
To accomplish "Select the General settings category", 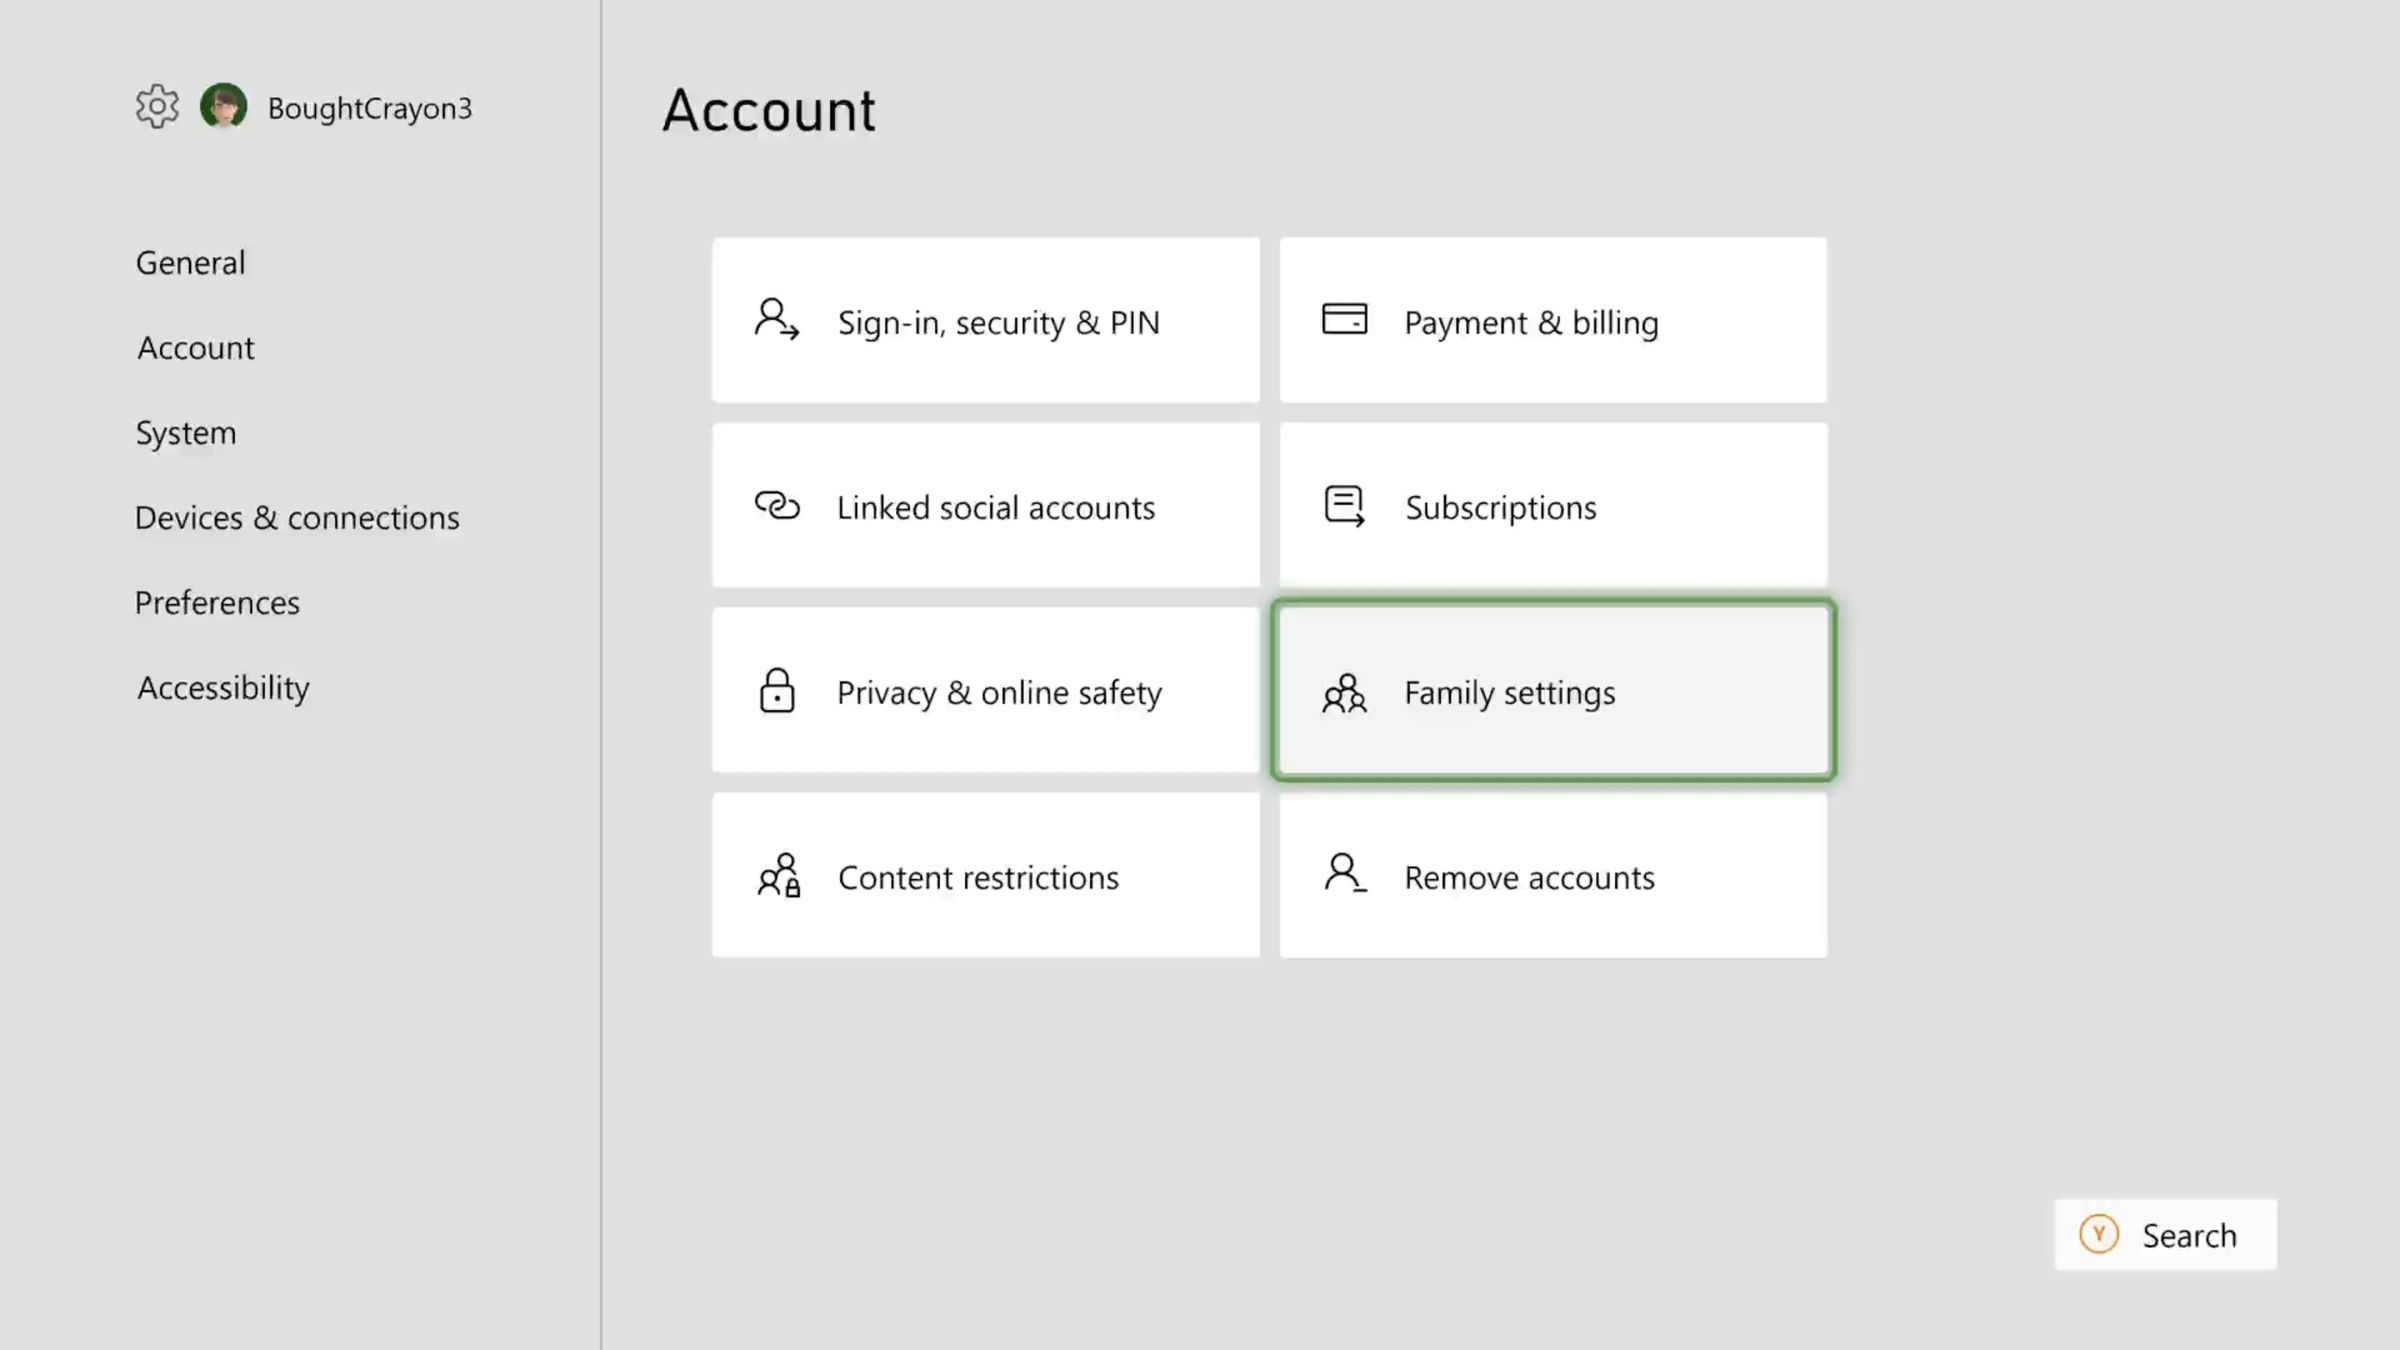I will pyautogui.click(x=190, y=262).
